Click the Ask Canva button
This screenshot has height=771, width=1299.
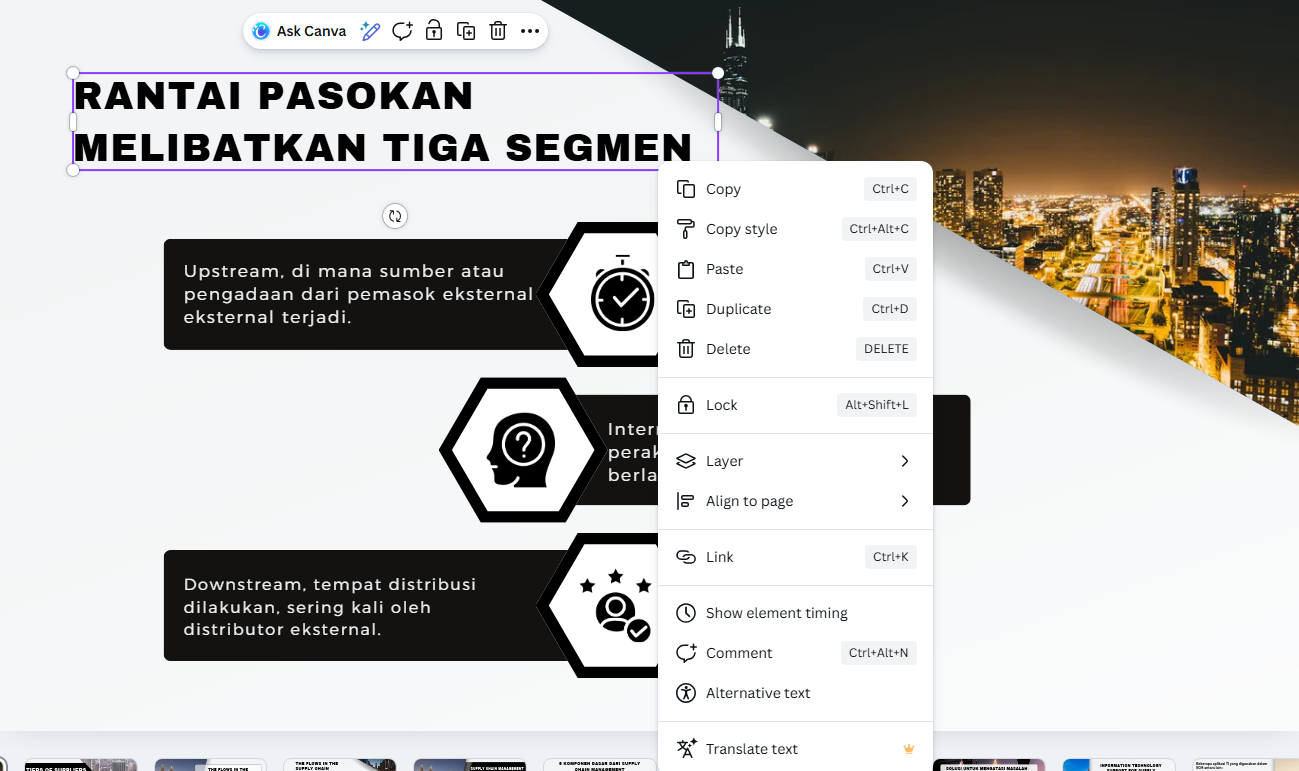click(300, 31)
